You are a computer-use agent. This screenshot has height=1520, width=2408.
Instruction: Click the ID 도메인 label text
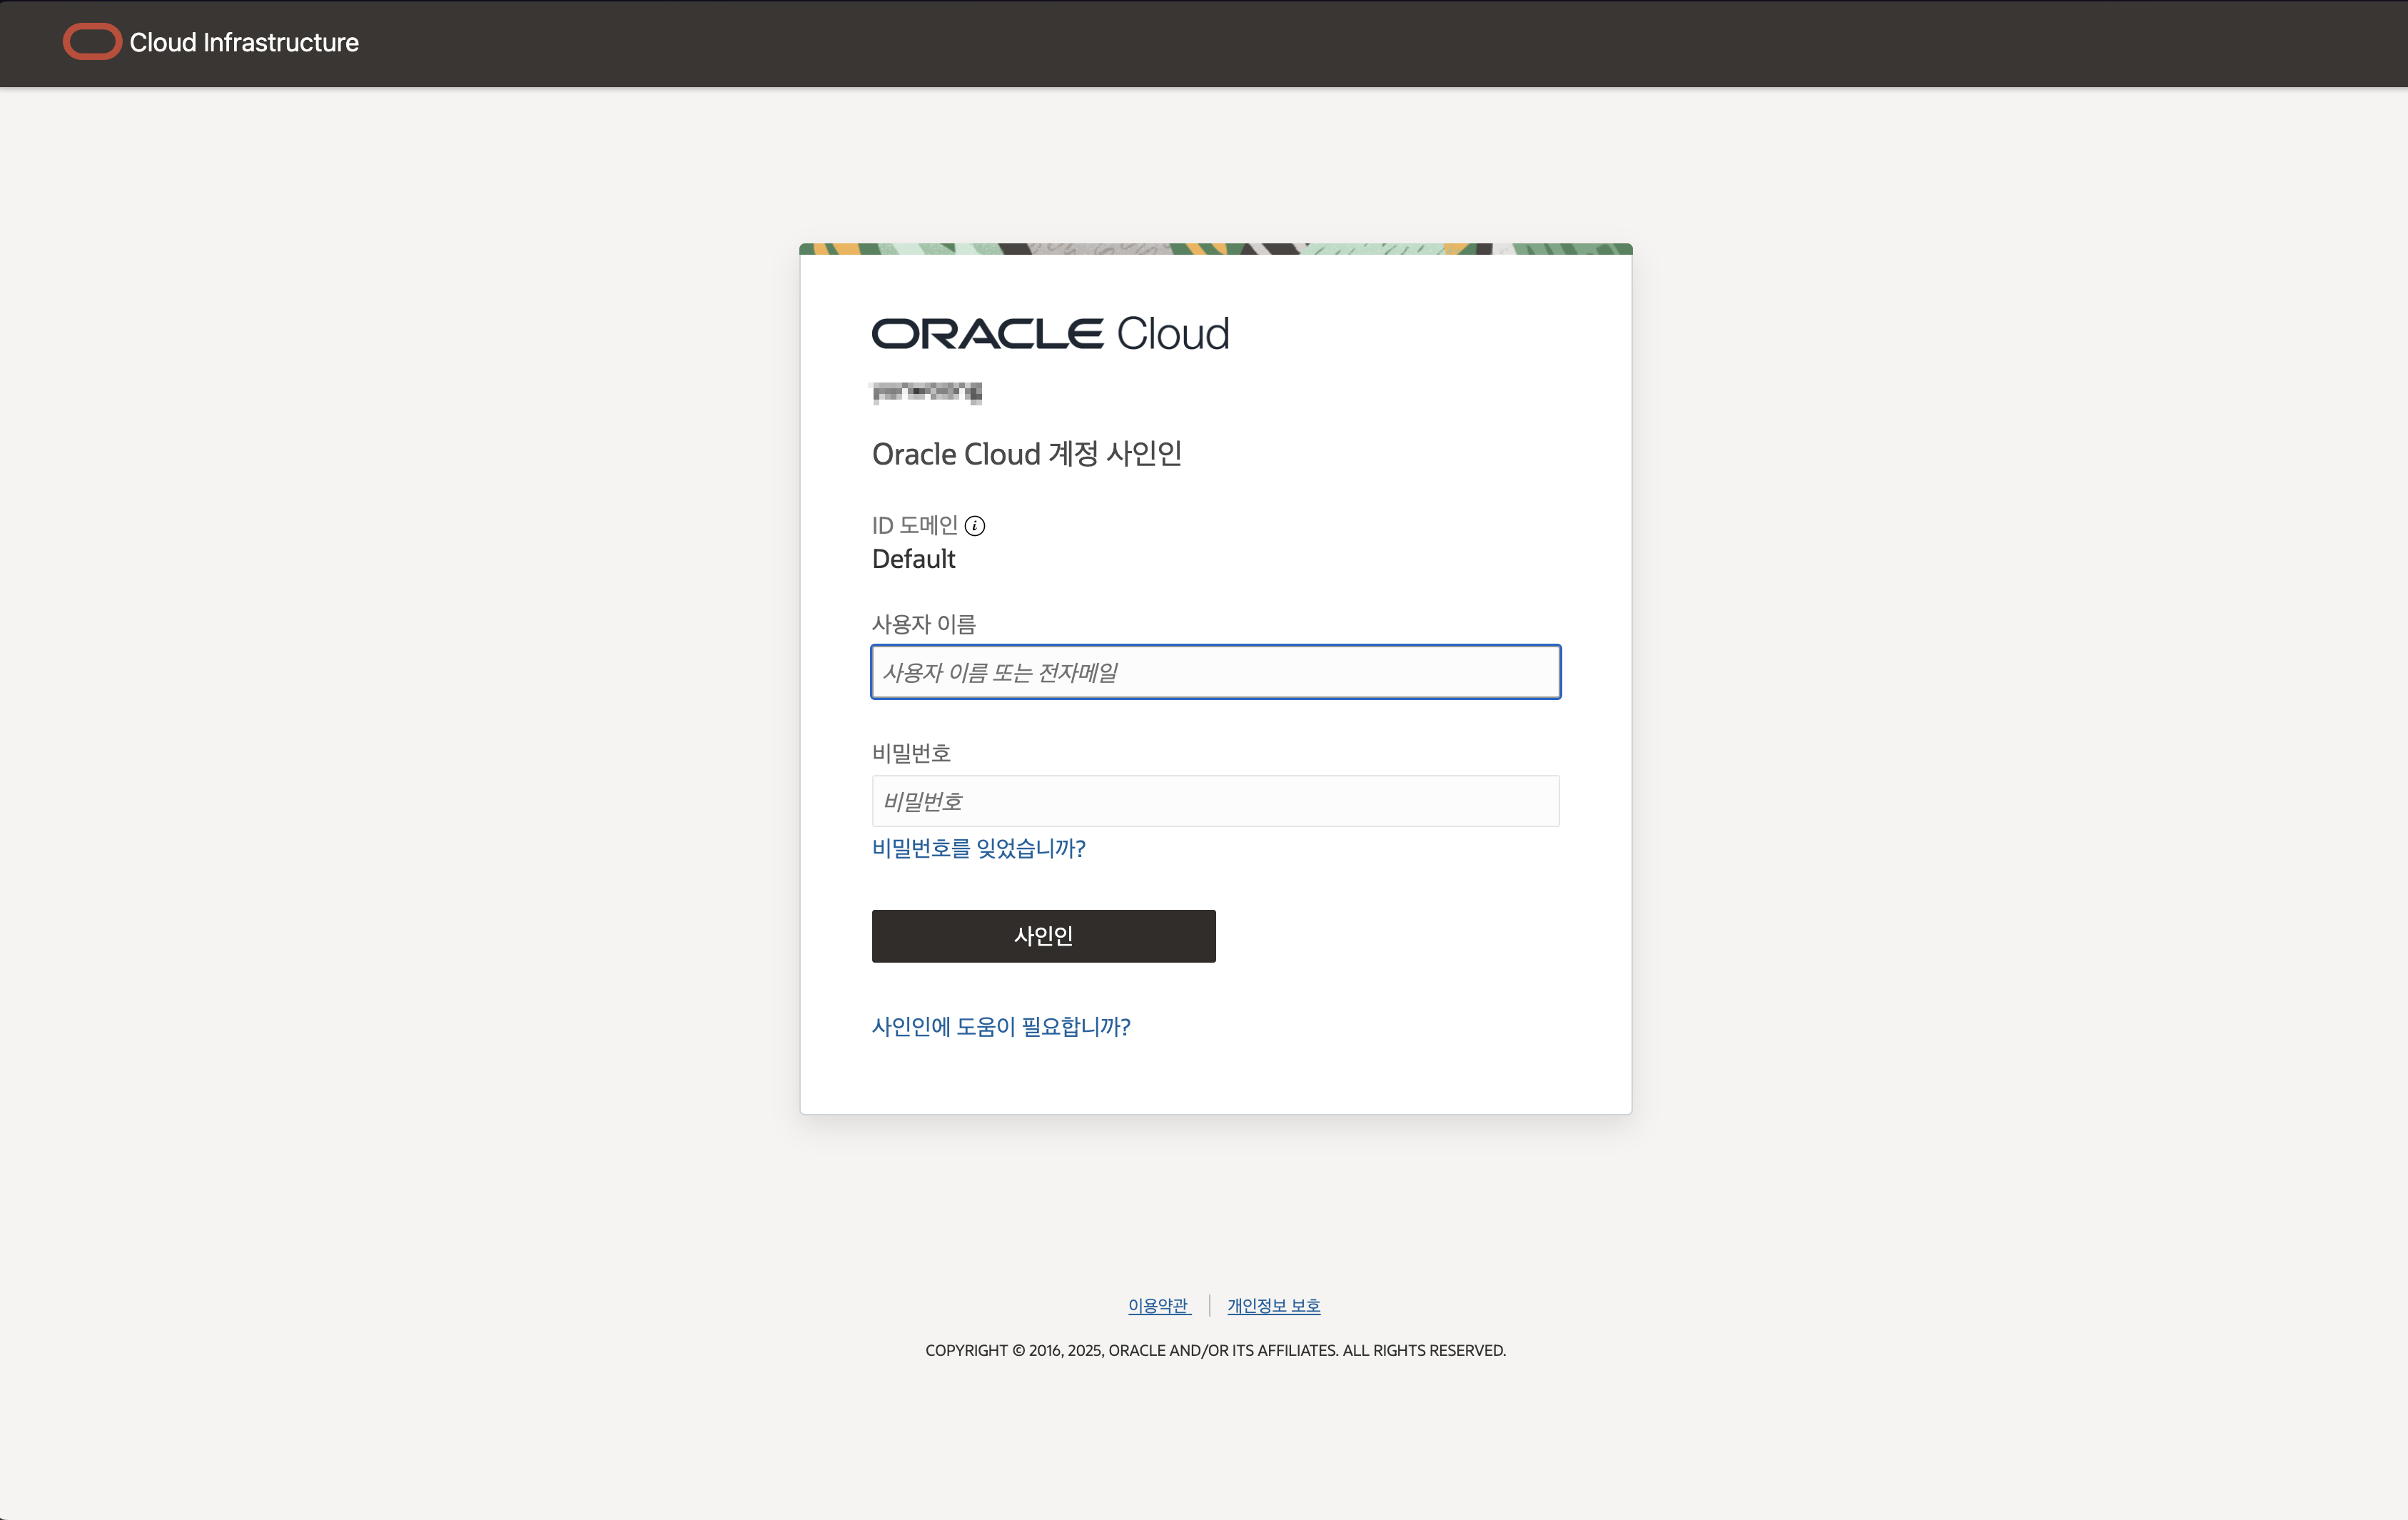pos(914,526)
